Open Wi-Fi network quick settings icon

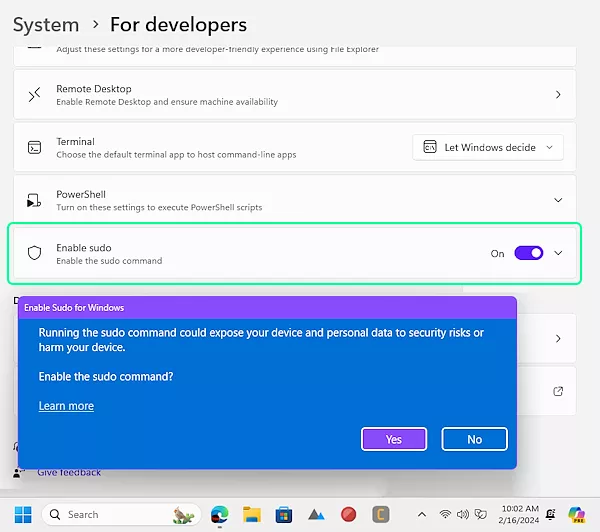[445, 514]
